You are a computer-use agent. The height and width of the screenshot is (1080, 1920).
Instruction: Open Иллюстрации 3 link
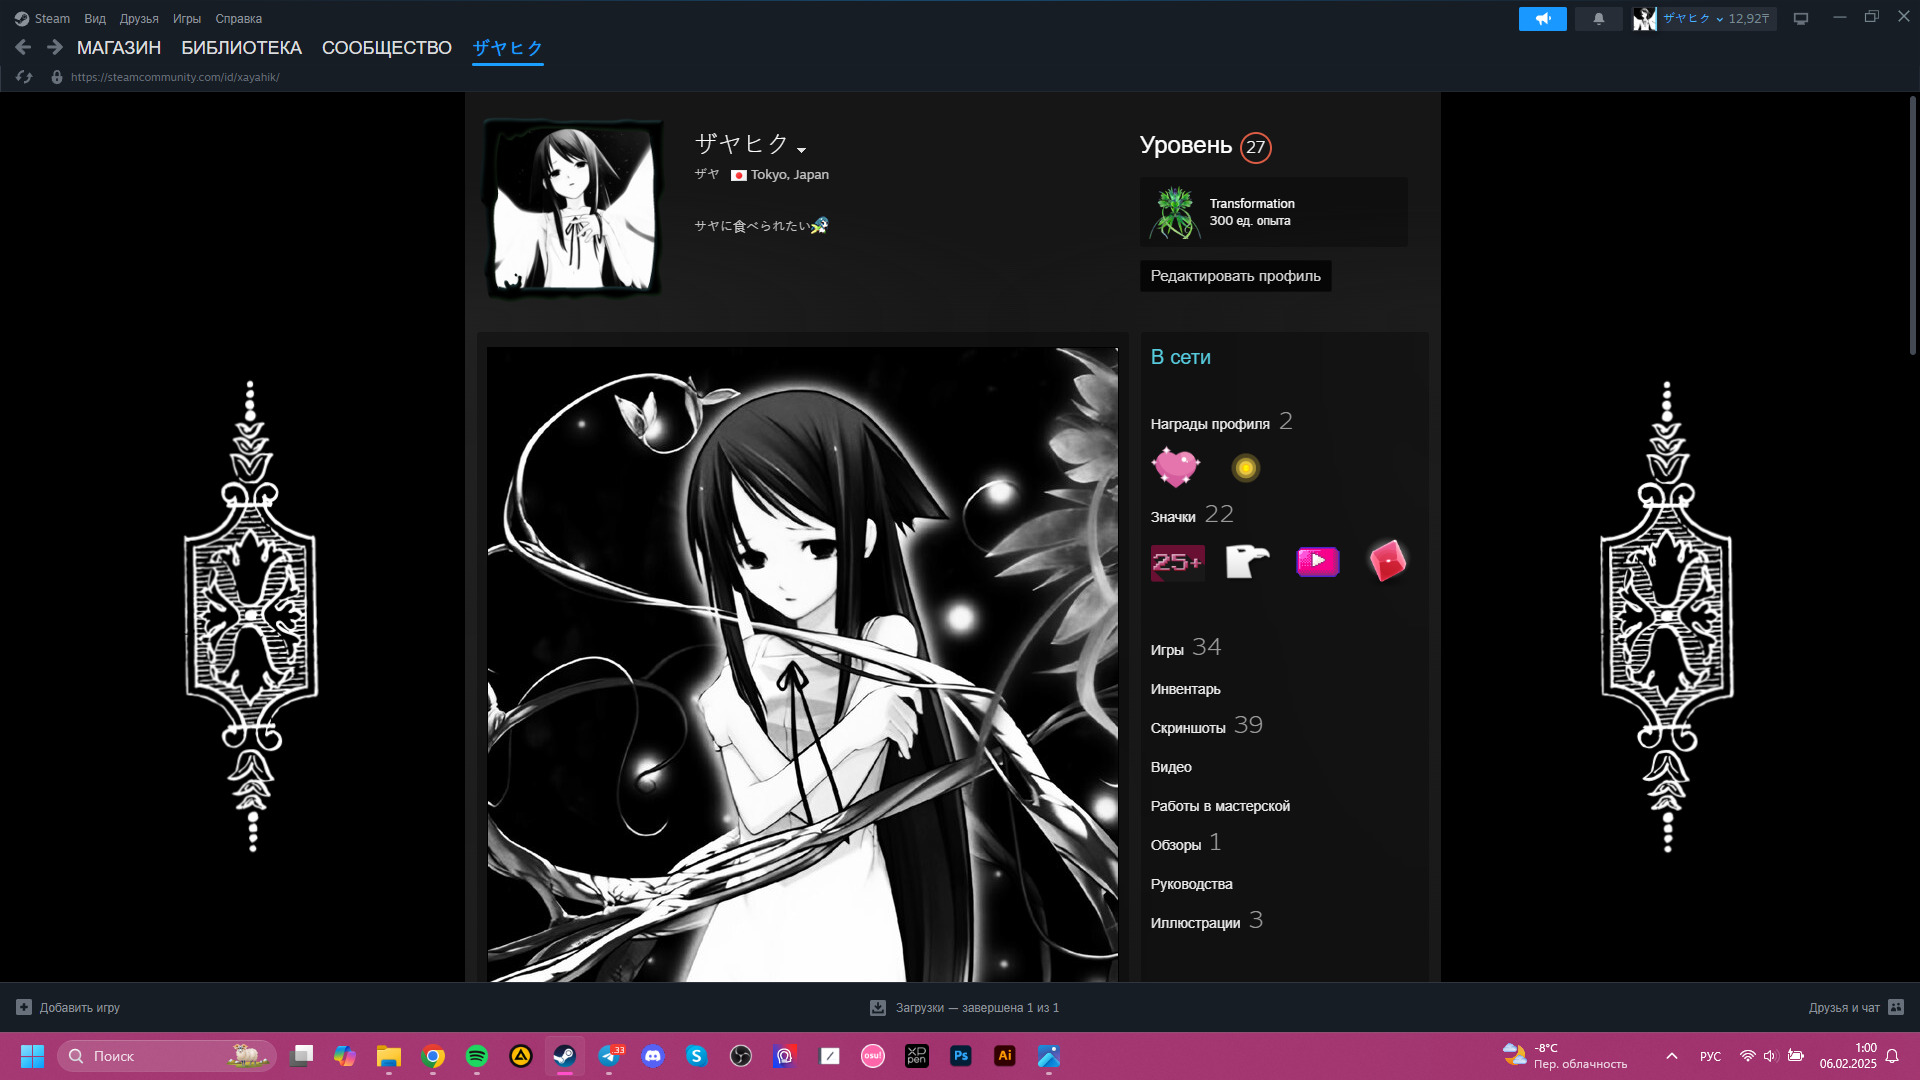pos(1206,921)
